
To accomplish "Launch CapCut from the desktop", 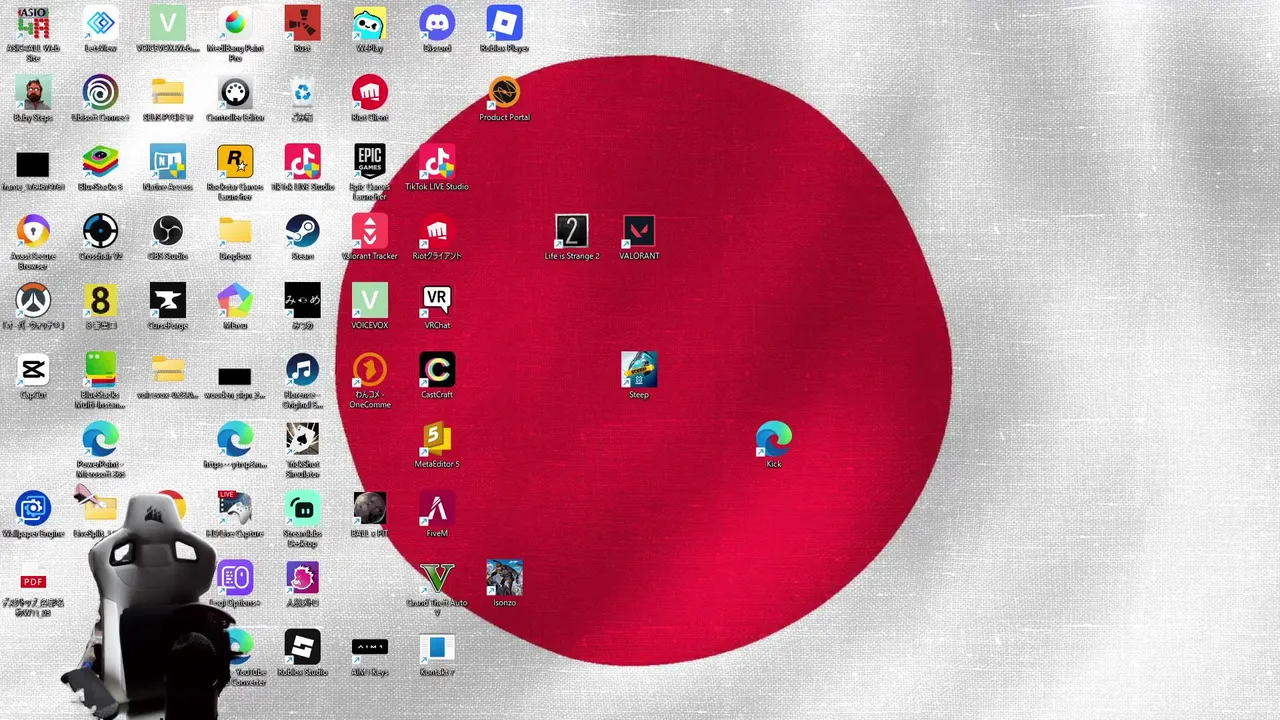I will coord(33,370).
